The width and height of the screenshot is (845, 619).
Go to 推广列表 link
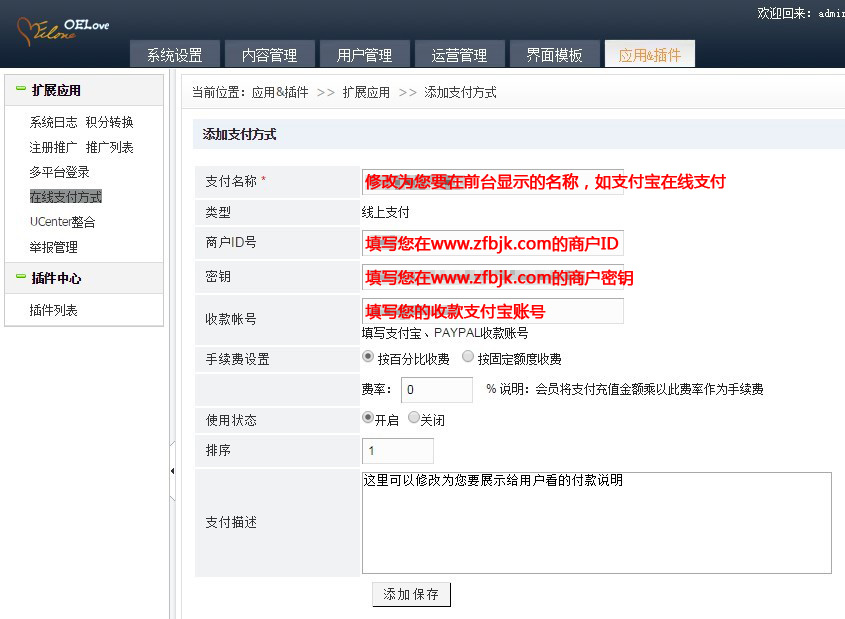click(109, 148)
